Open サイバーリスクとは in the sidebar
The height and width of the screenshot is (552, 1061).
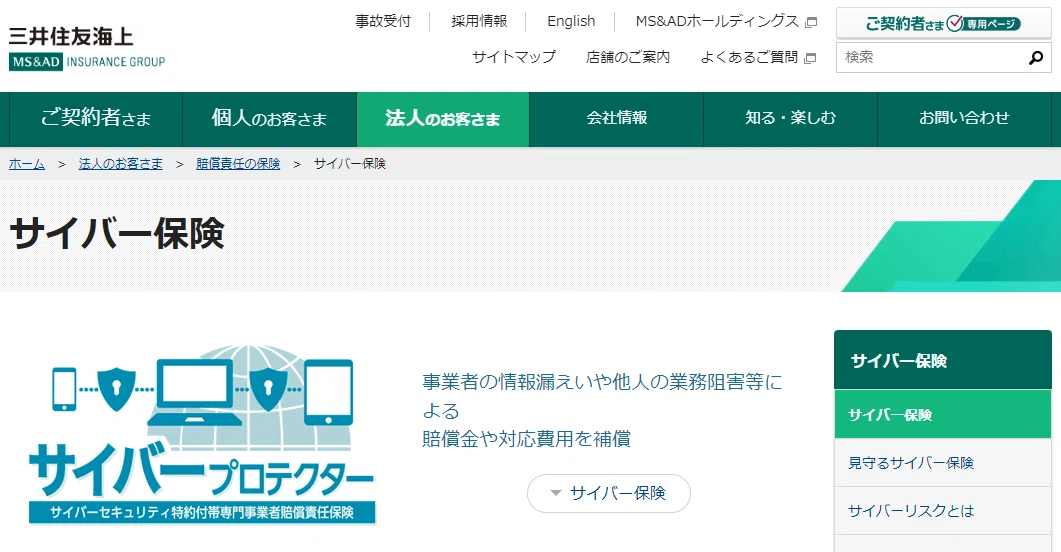coord(943,511)
